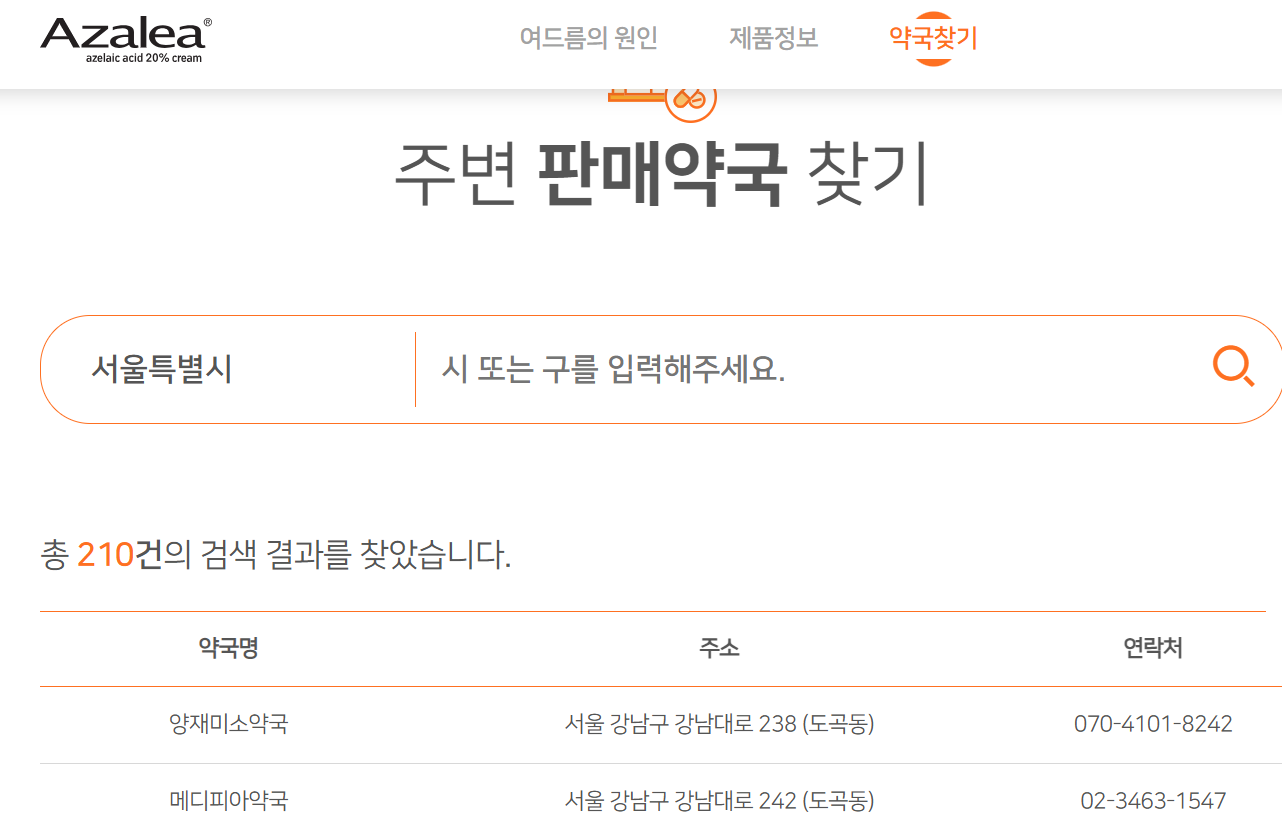This screenshot has width=1282, height=822.
Task: Click the 약국명 column header
Action: pyautogui.click(x=227, y=648)
